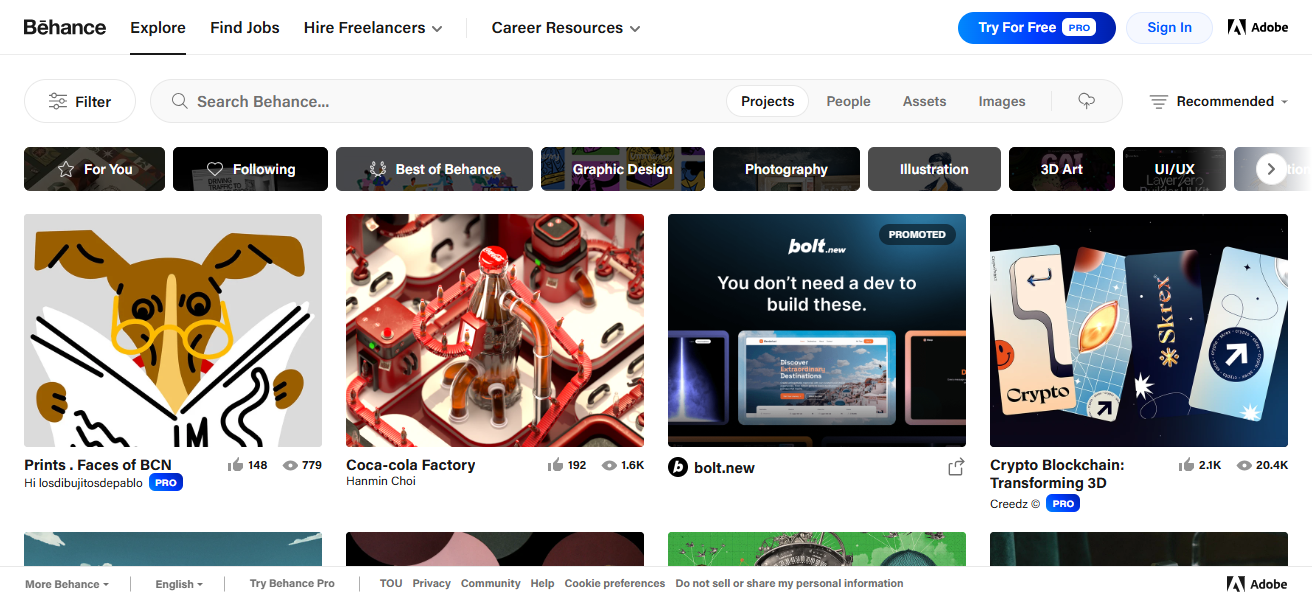Image resolution: width=1312 pixels, height=599 pixels.
Task: Click the Adobe logo in footer
Action: pyautogui.click(x=1257, y=584)
